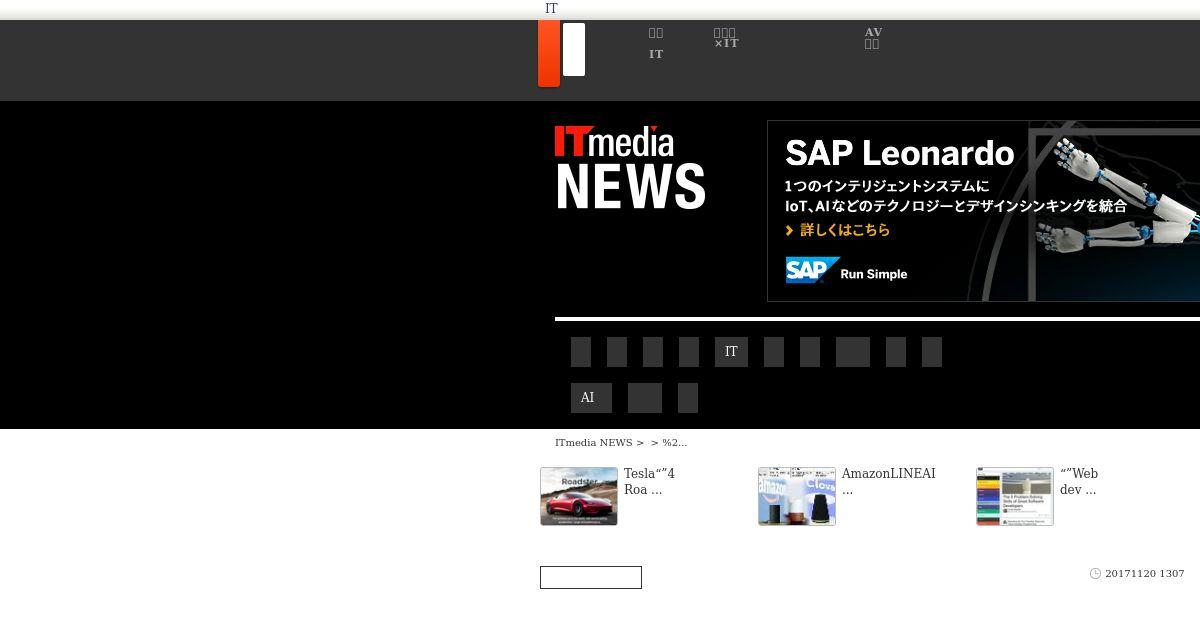Screen dimensions: 1200x630
Task: Click the ITmedia NEWS logo
Action: pos(630,167)
